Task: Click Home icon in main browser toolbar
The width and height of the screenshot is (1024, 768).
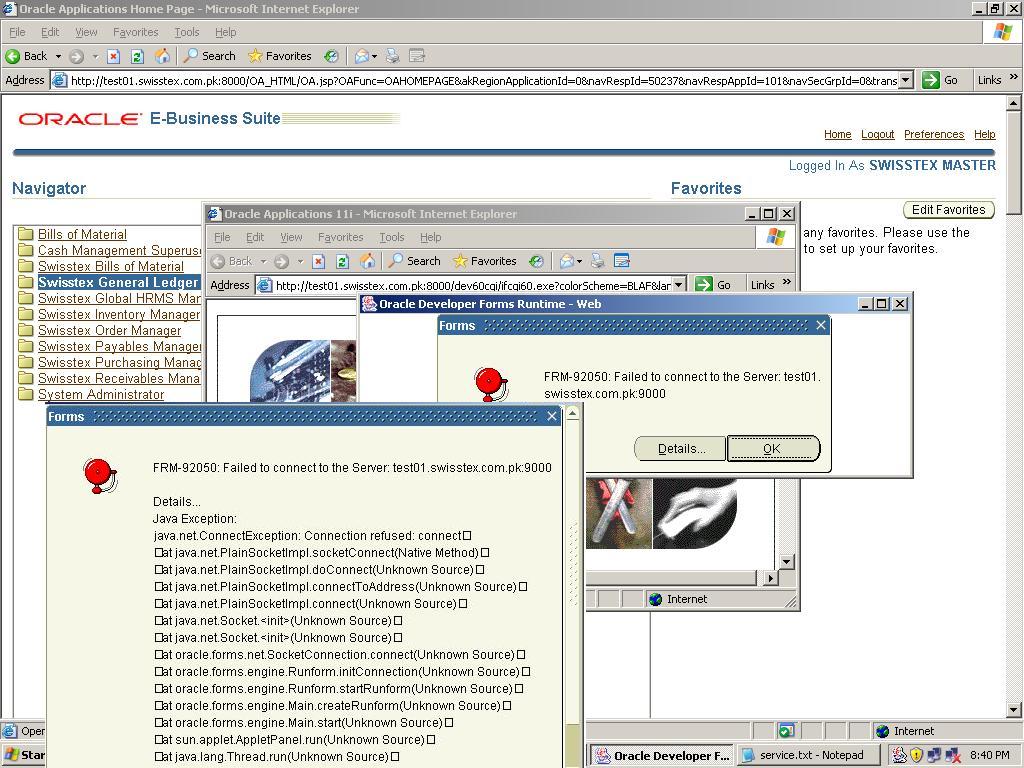Action: click(x=162, y=56)
